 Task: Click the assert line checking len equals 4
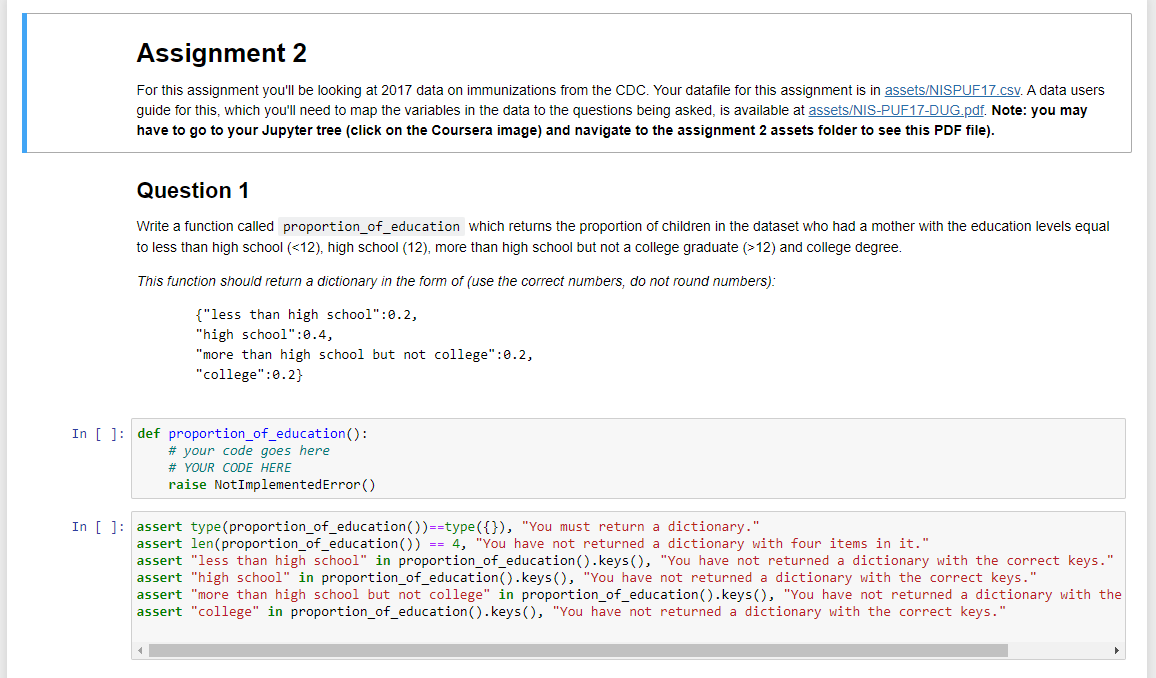click(532, 543)
